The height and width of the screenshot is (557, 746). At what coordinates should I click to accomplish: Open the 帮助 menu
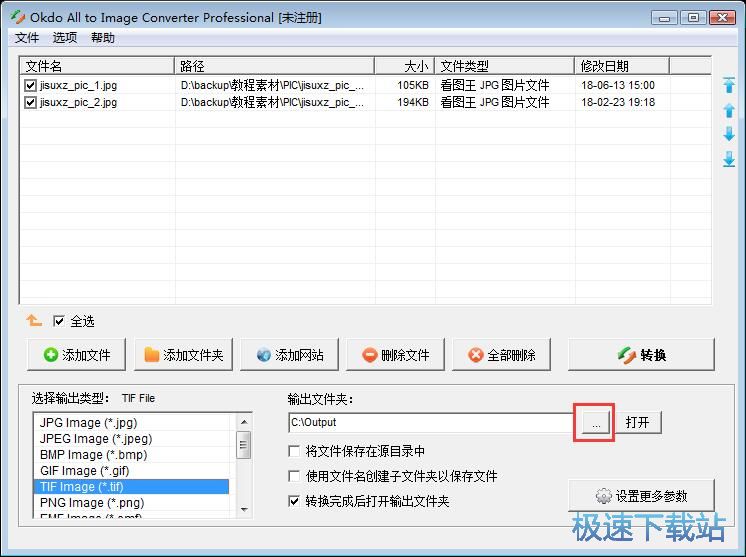(x=103, y=38)
